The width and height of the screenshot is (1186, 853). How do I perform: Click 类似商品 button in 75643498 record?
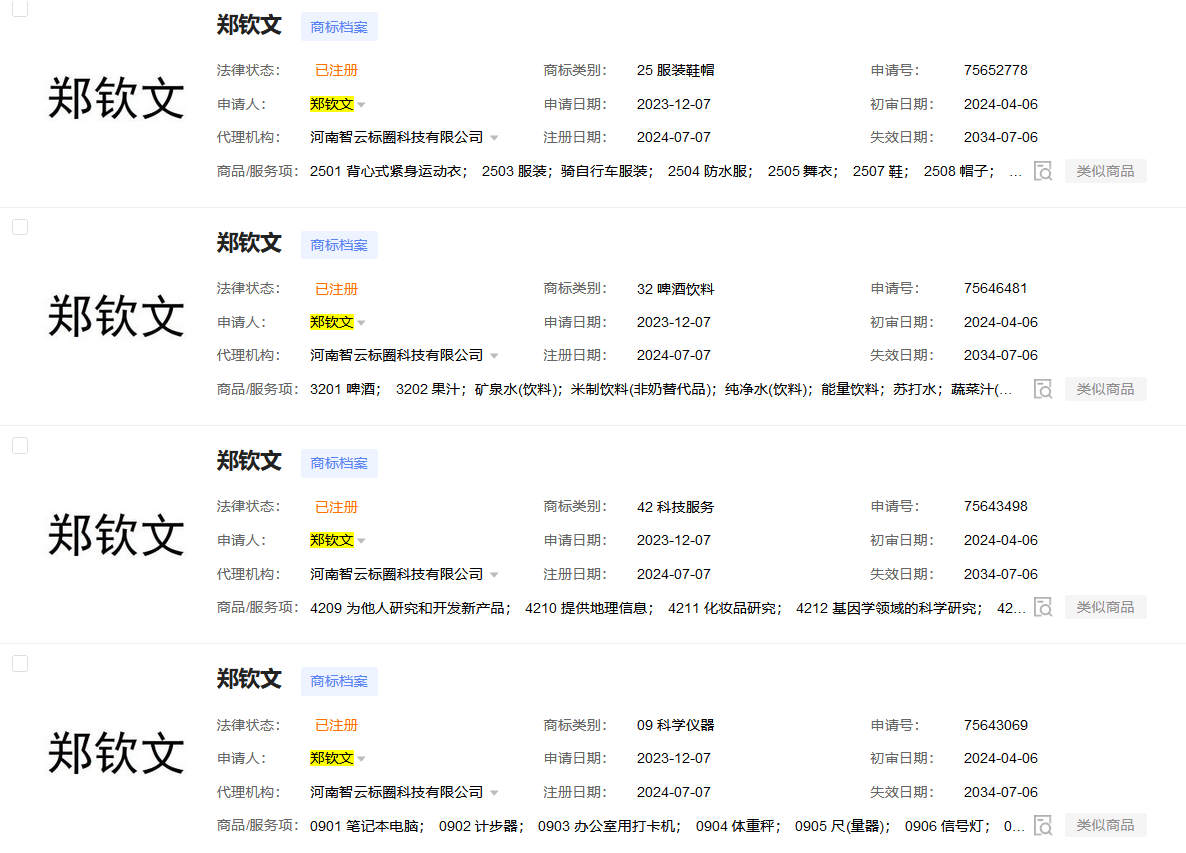pyautogui.click(x=1105, y=606)
